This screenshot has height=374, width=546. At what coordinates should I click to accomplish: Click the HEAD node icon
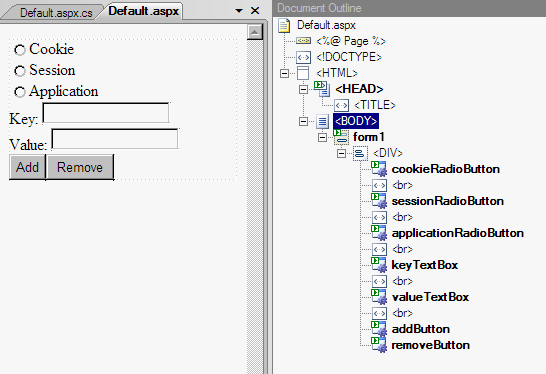pos(322,89)
